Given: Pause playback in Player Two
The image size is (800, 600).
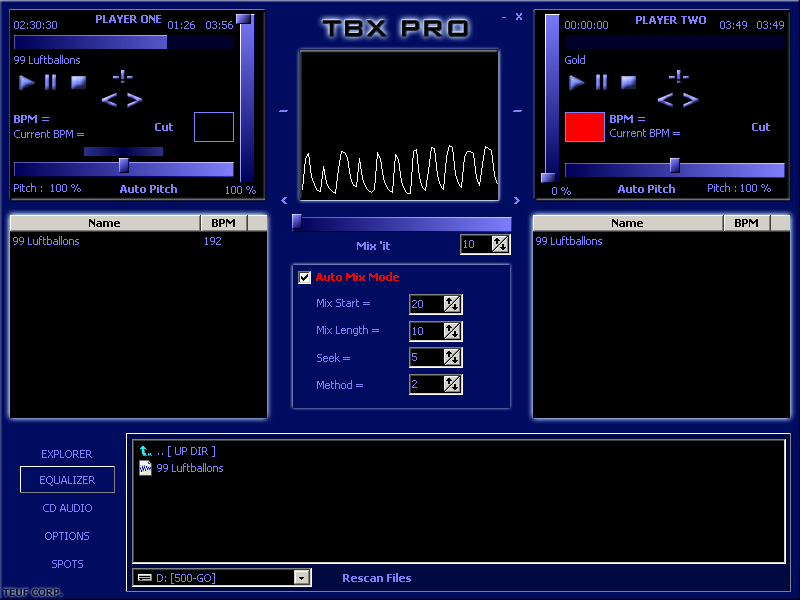Looking at the screenshot, I should click(601, 82).
